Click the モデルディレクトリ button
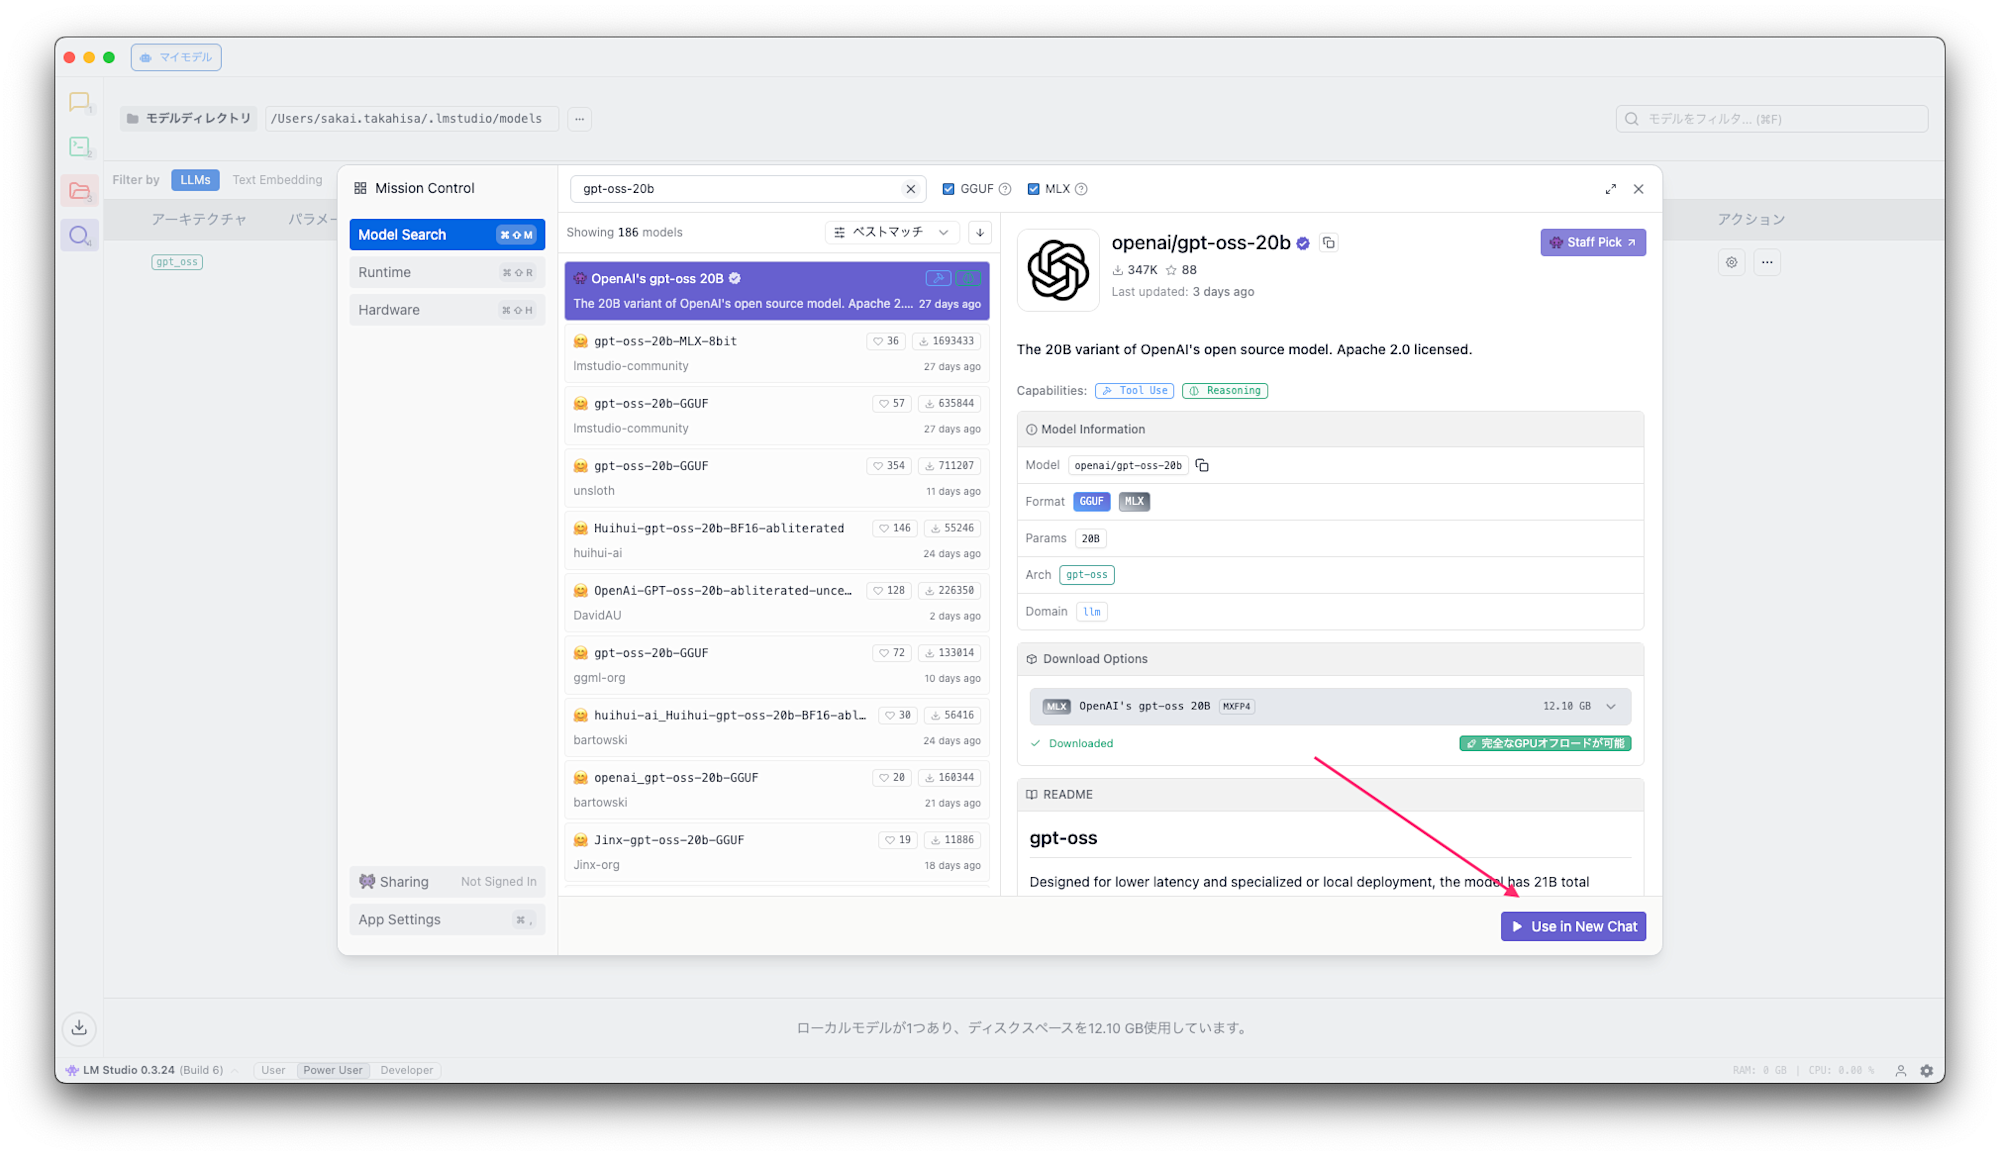2000x1156 pixels. coord(188,118)
